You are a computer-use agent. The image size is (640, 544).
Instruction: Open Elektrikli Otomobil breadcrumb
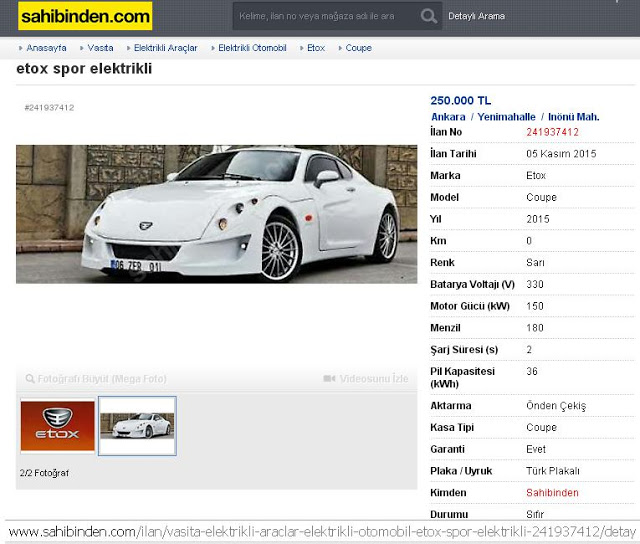(x=252, y=48)
